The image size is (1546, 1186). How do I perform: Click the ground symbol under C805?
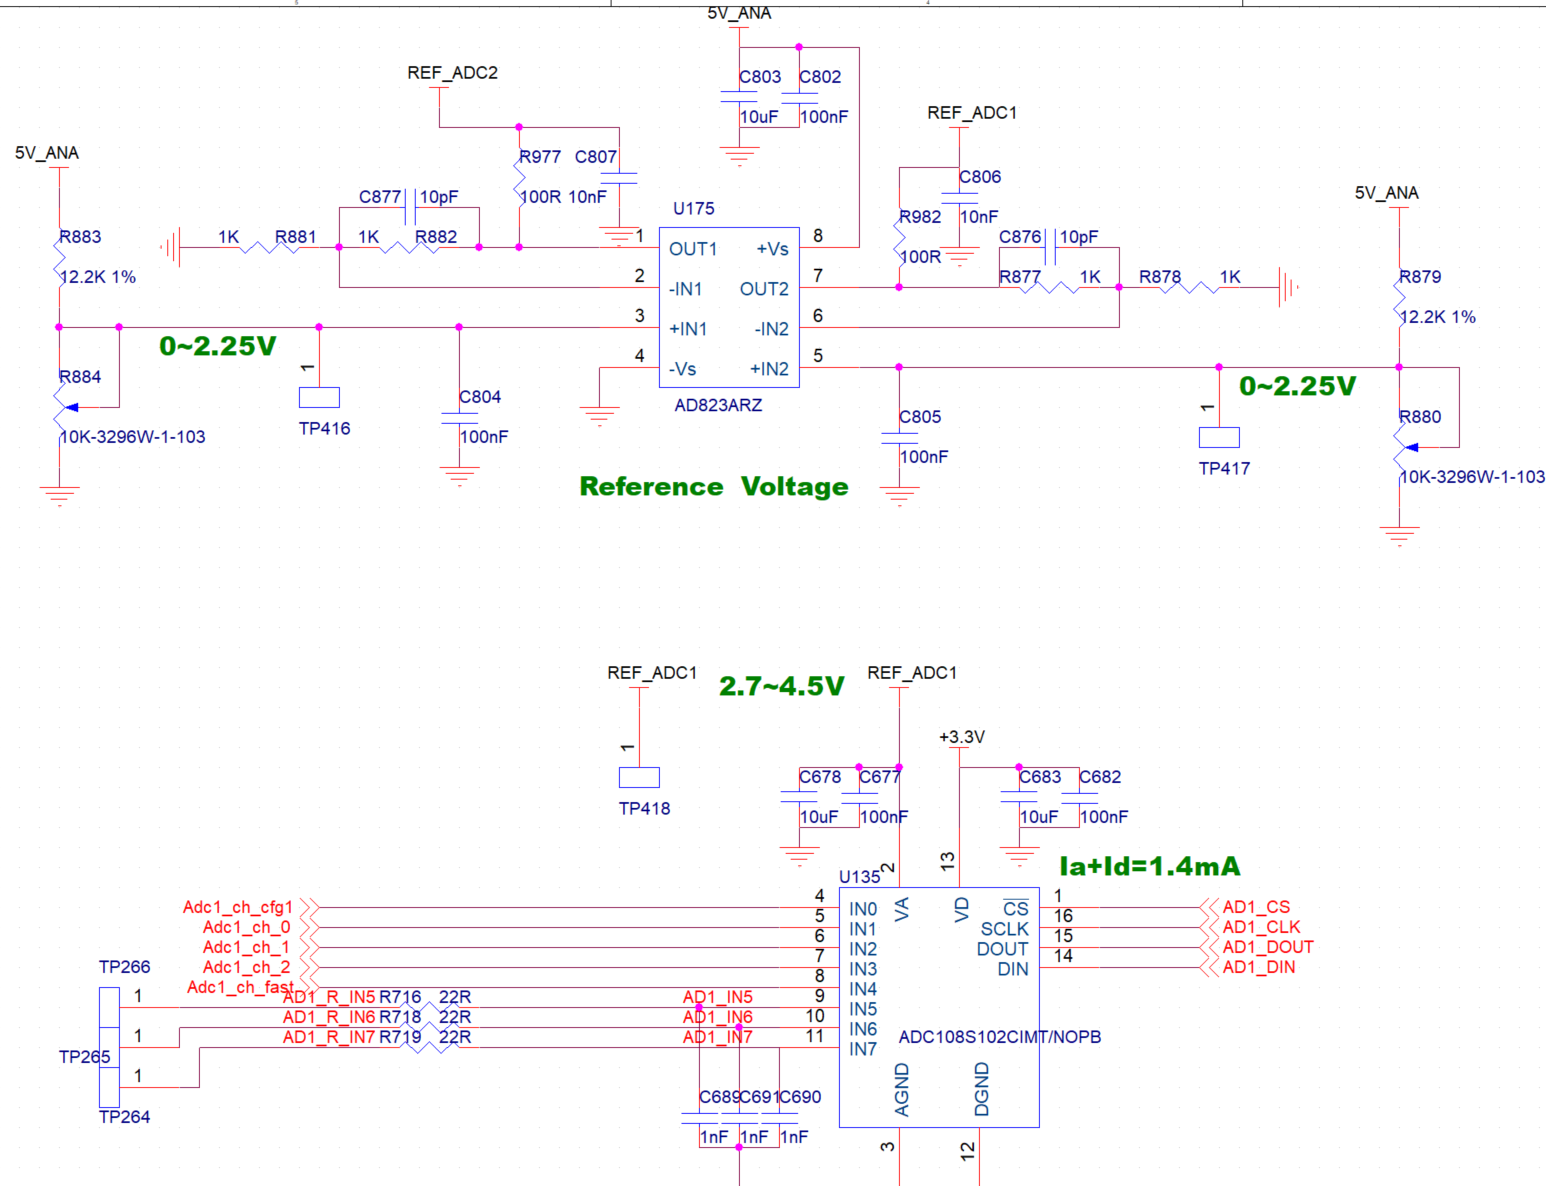tap(899, 496)
